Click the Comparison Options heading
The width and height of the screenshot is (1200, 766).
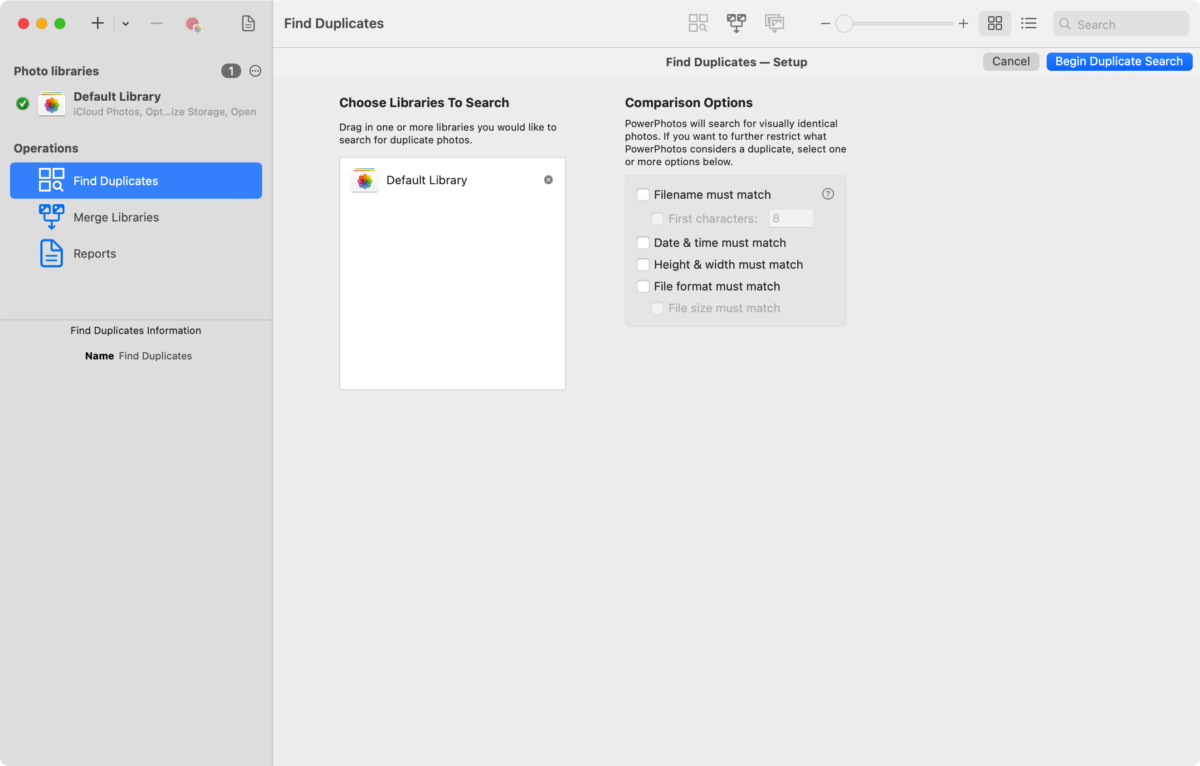pyautogui.click(x=689, y=103)
